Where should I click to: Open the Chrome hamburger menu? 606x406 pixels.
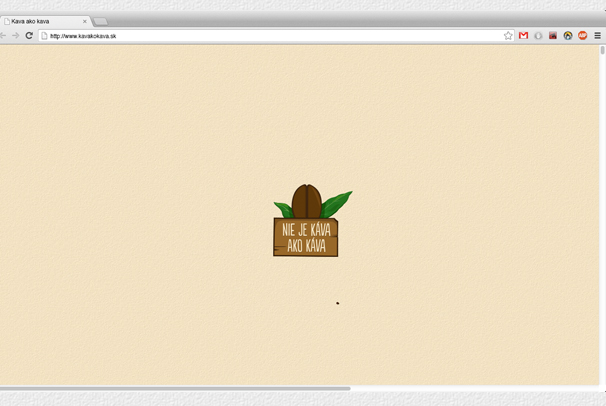point(598,35)
